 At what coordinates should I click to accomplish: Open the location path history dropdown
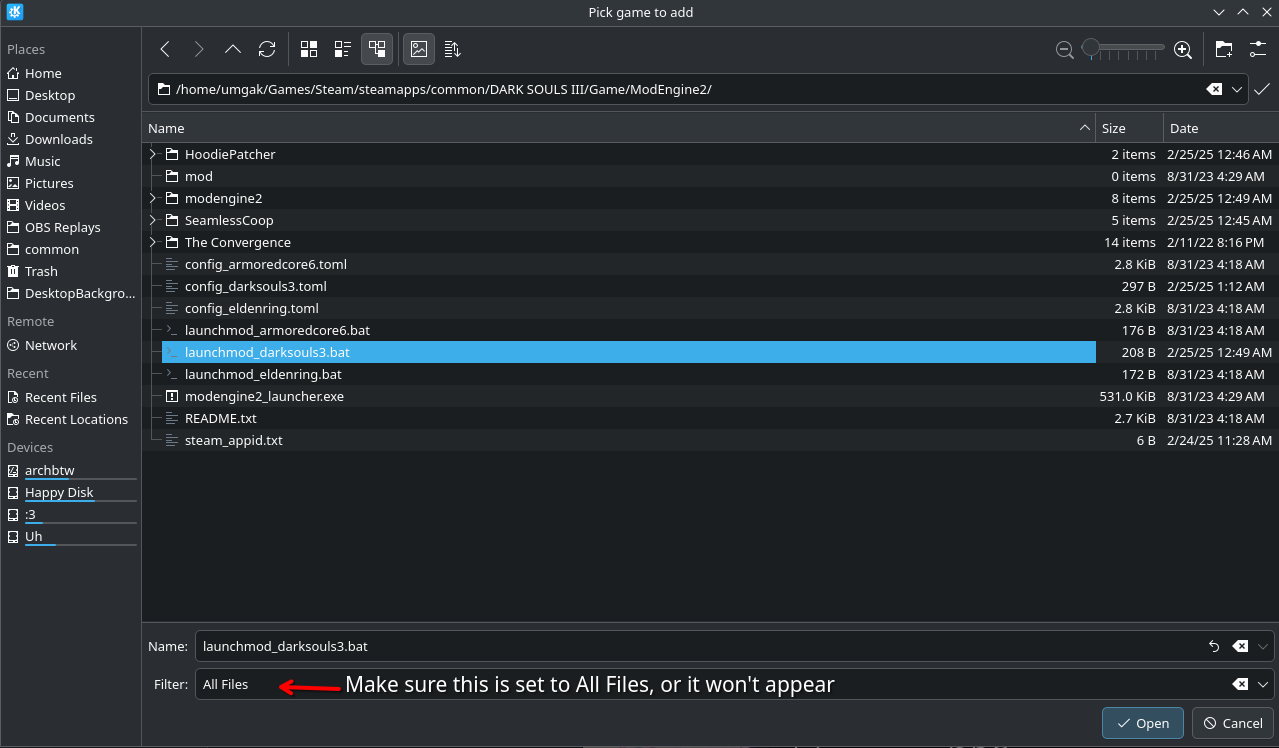(x=1238, y=89)
